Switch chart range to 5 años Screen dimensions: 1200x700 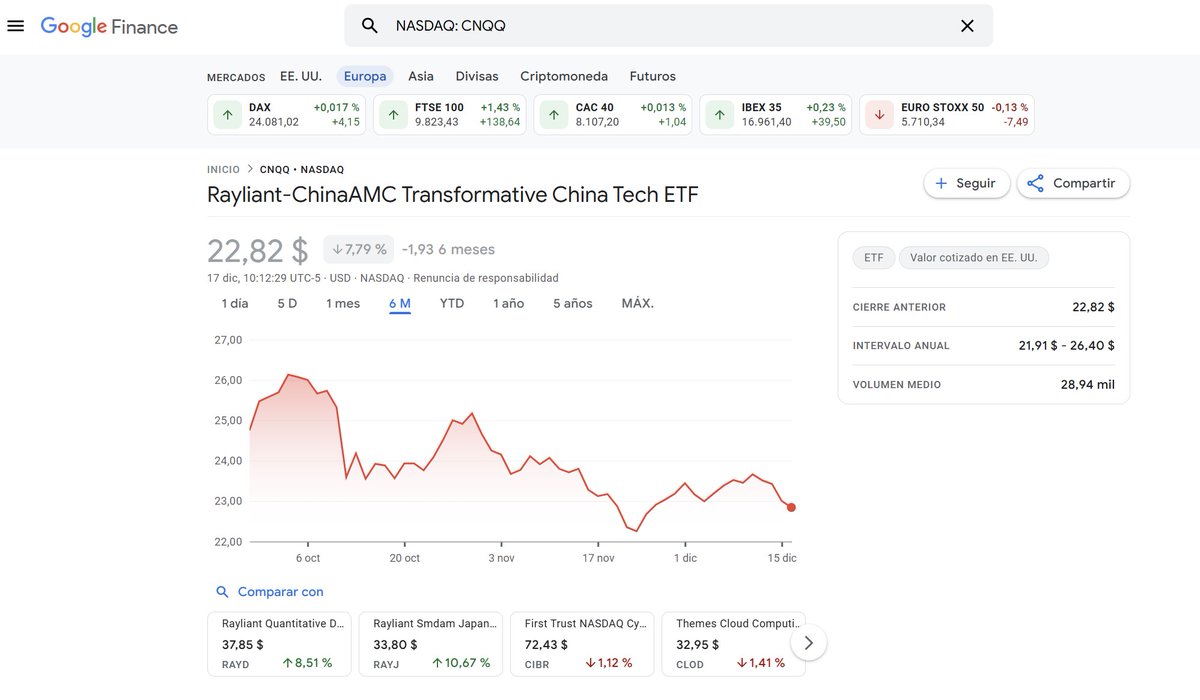tap(573, 303)
